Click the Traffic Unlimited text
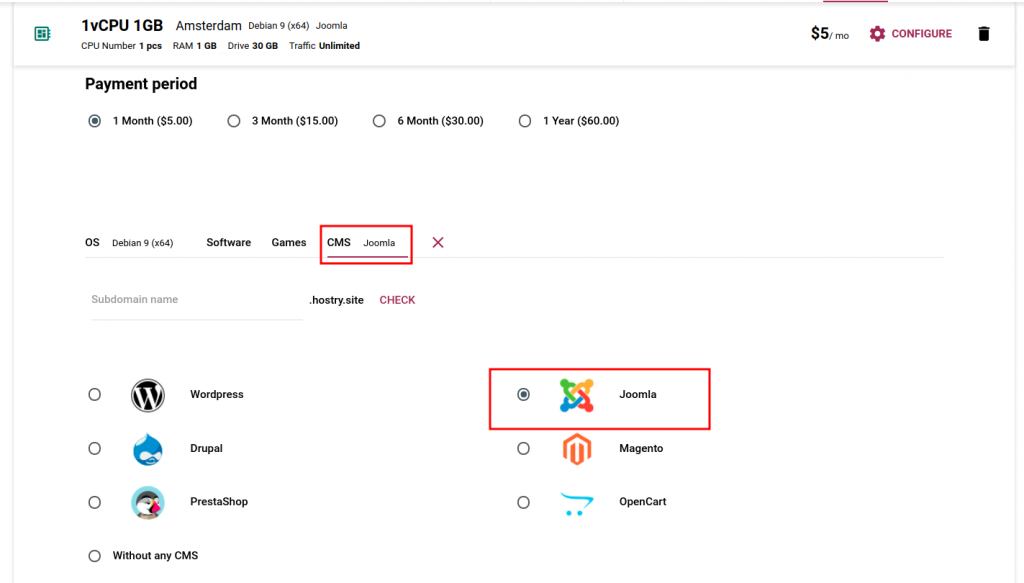The height and width of the screenshot is (583, 1024). tap(325, 46)
